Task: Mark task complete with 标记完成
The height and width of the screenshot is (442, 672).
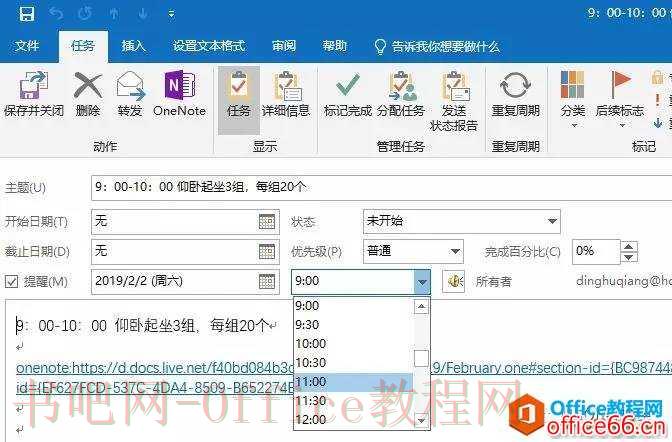Action: pyautogui.click(x=348, y=94)
